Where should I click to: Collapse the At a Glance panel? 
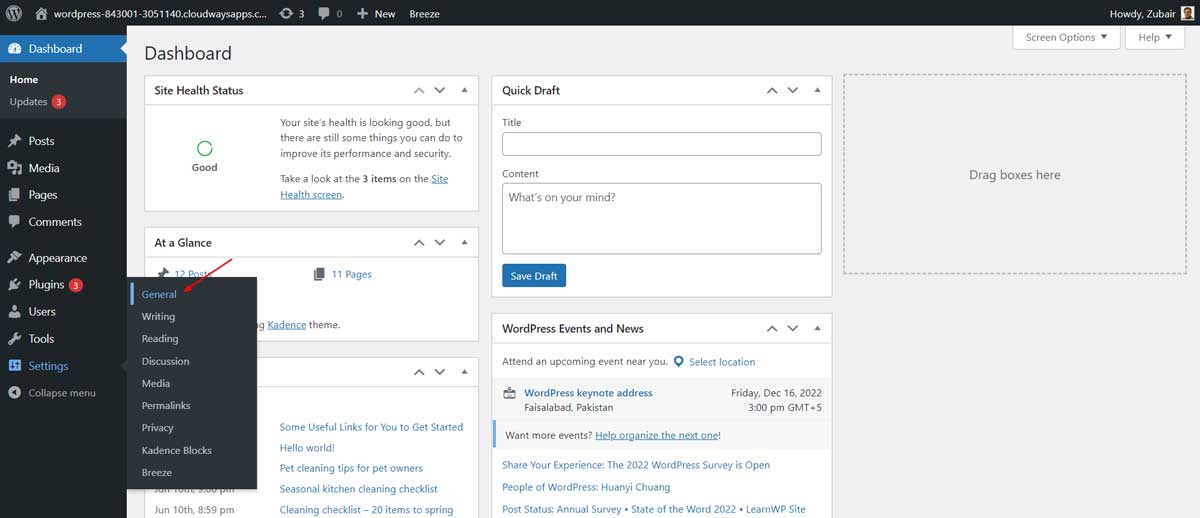463,242
